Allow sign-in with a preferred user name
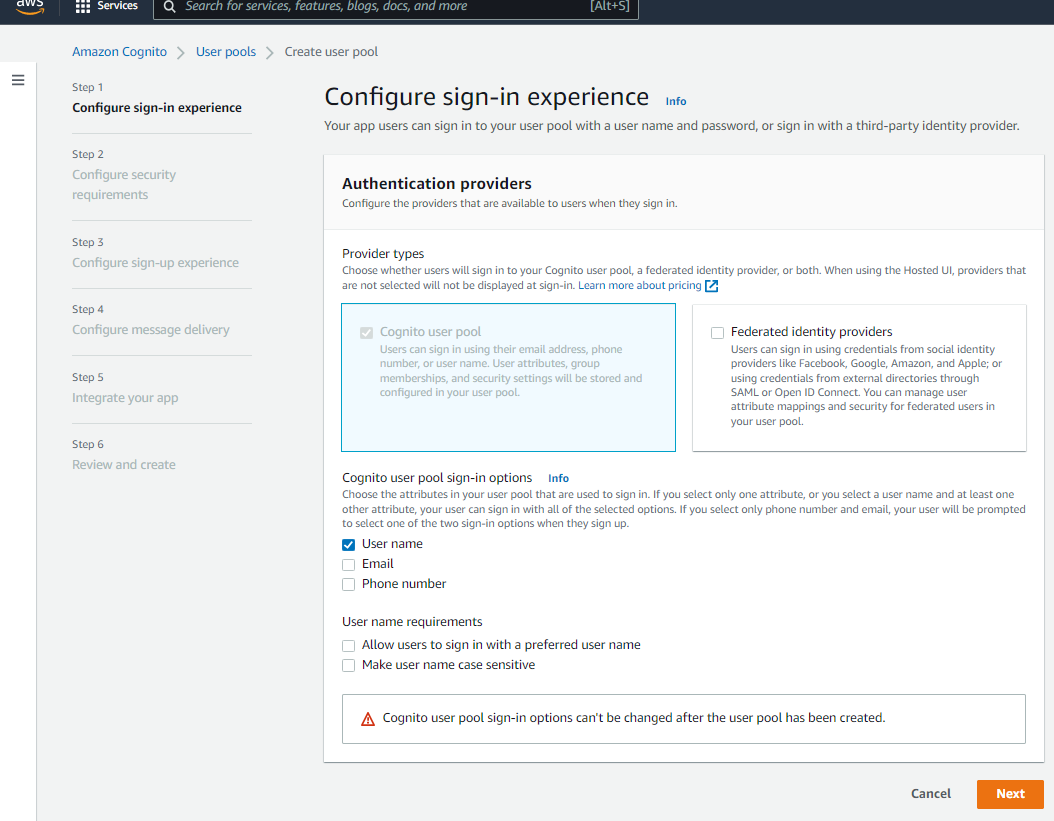Screen dimensions: 1054x821 (x=348, y=645)
